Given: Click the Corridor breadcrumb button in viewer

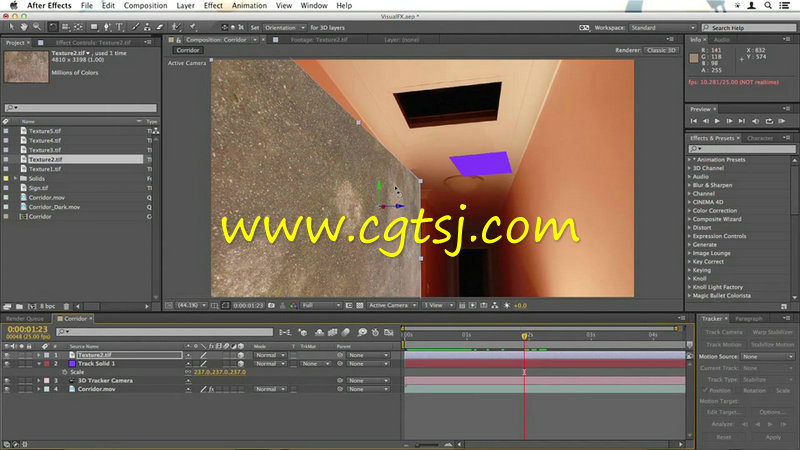Looking at the screenshot, I should 188,50.
